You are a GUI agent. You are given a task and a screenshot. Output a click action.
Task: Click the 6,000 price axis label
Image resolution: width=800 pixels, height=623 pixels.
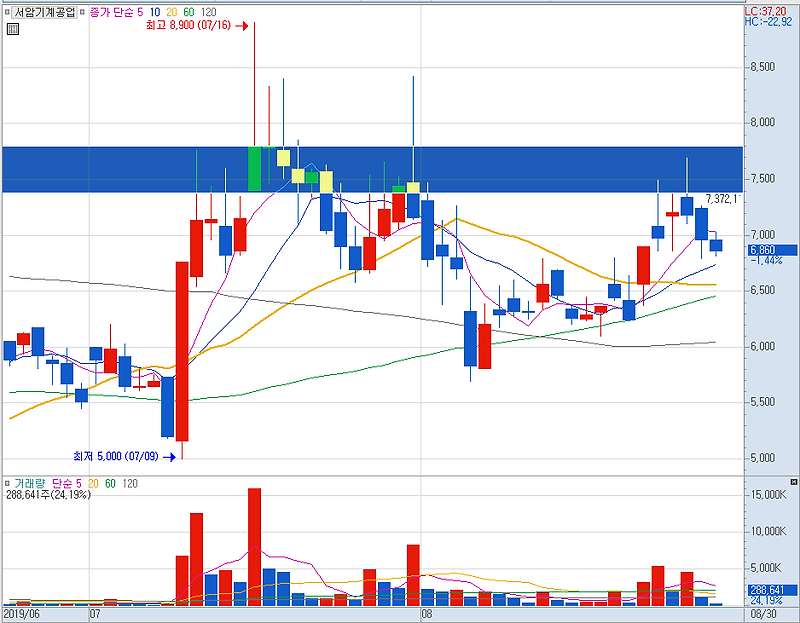[762, 346]
